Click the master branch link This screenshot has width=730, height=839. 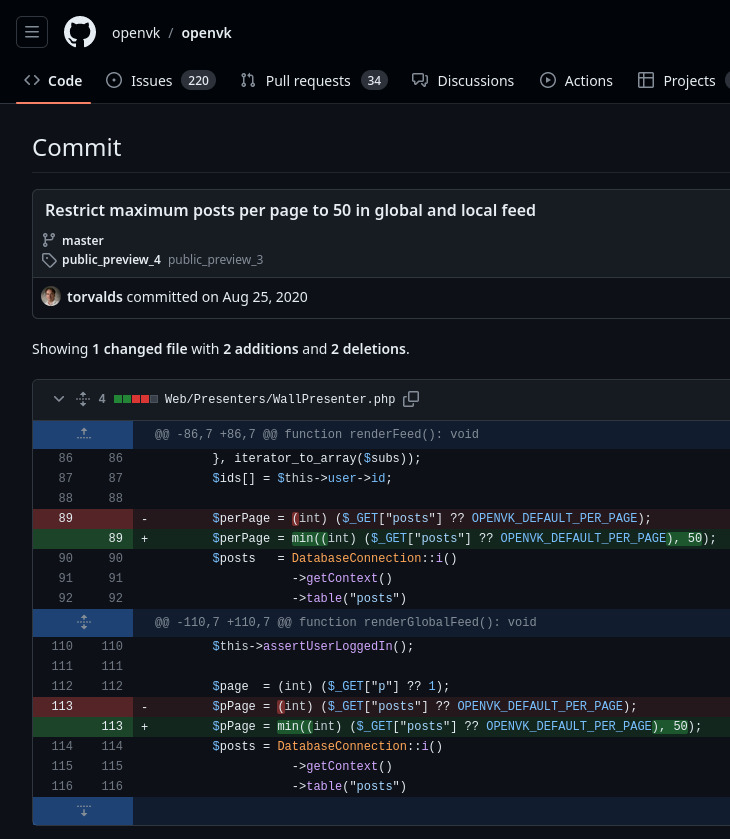pos(82,240)
